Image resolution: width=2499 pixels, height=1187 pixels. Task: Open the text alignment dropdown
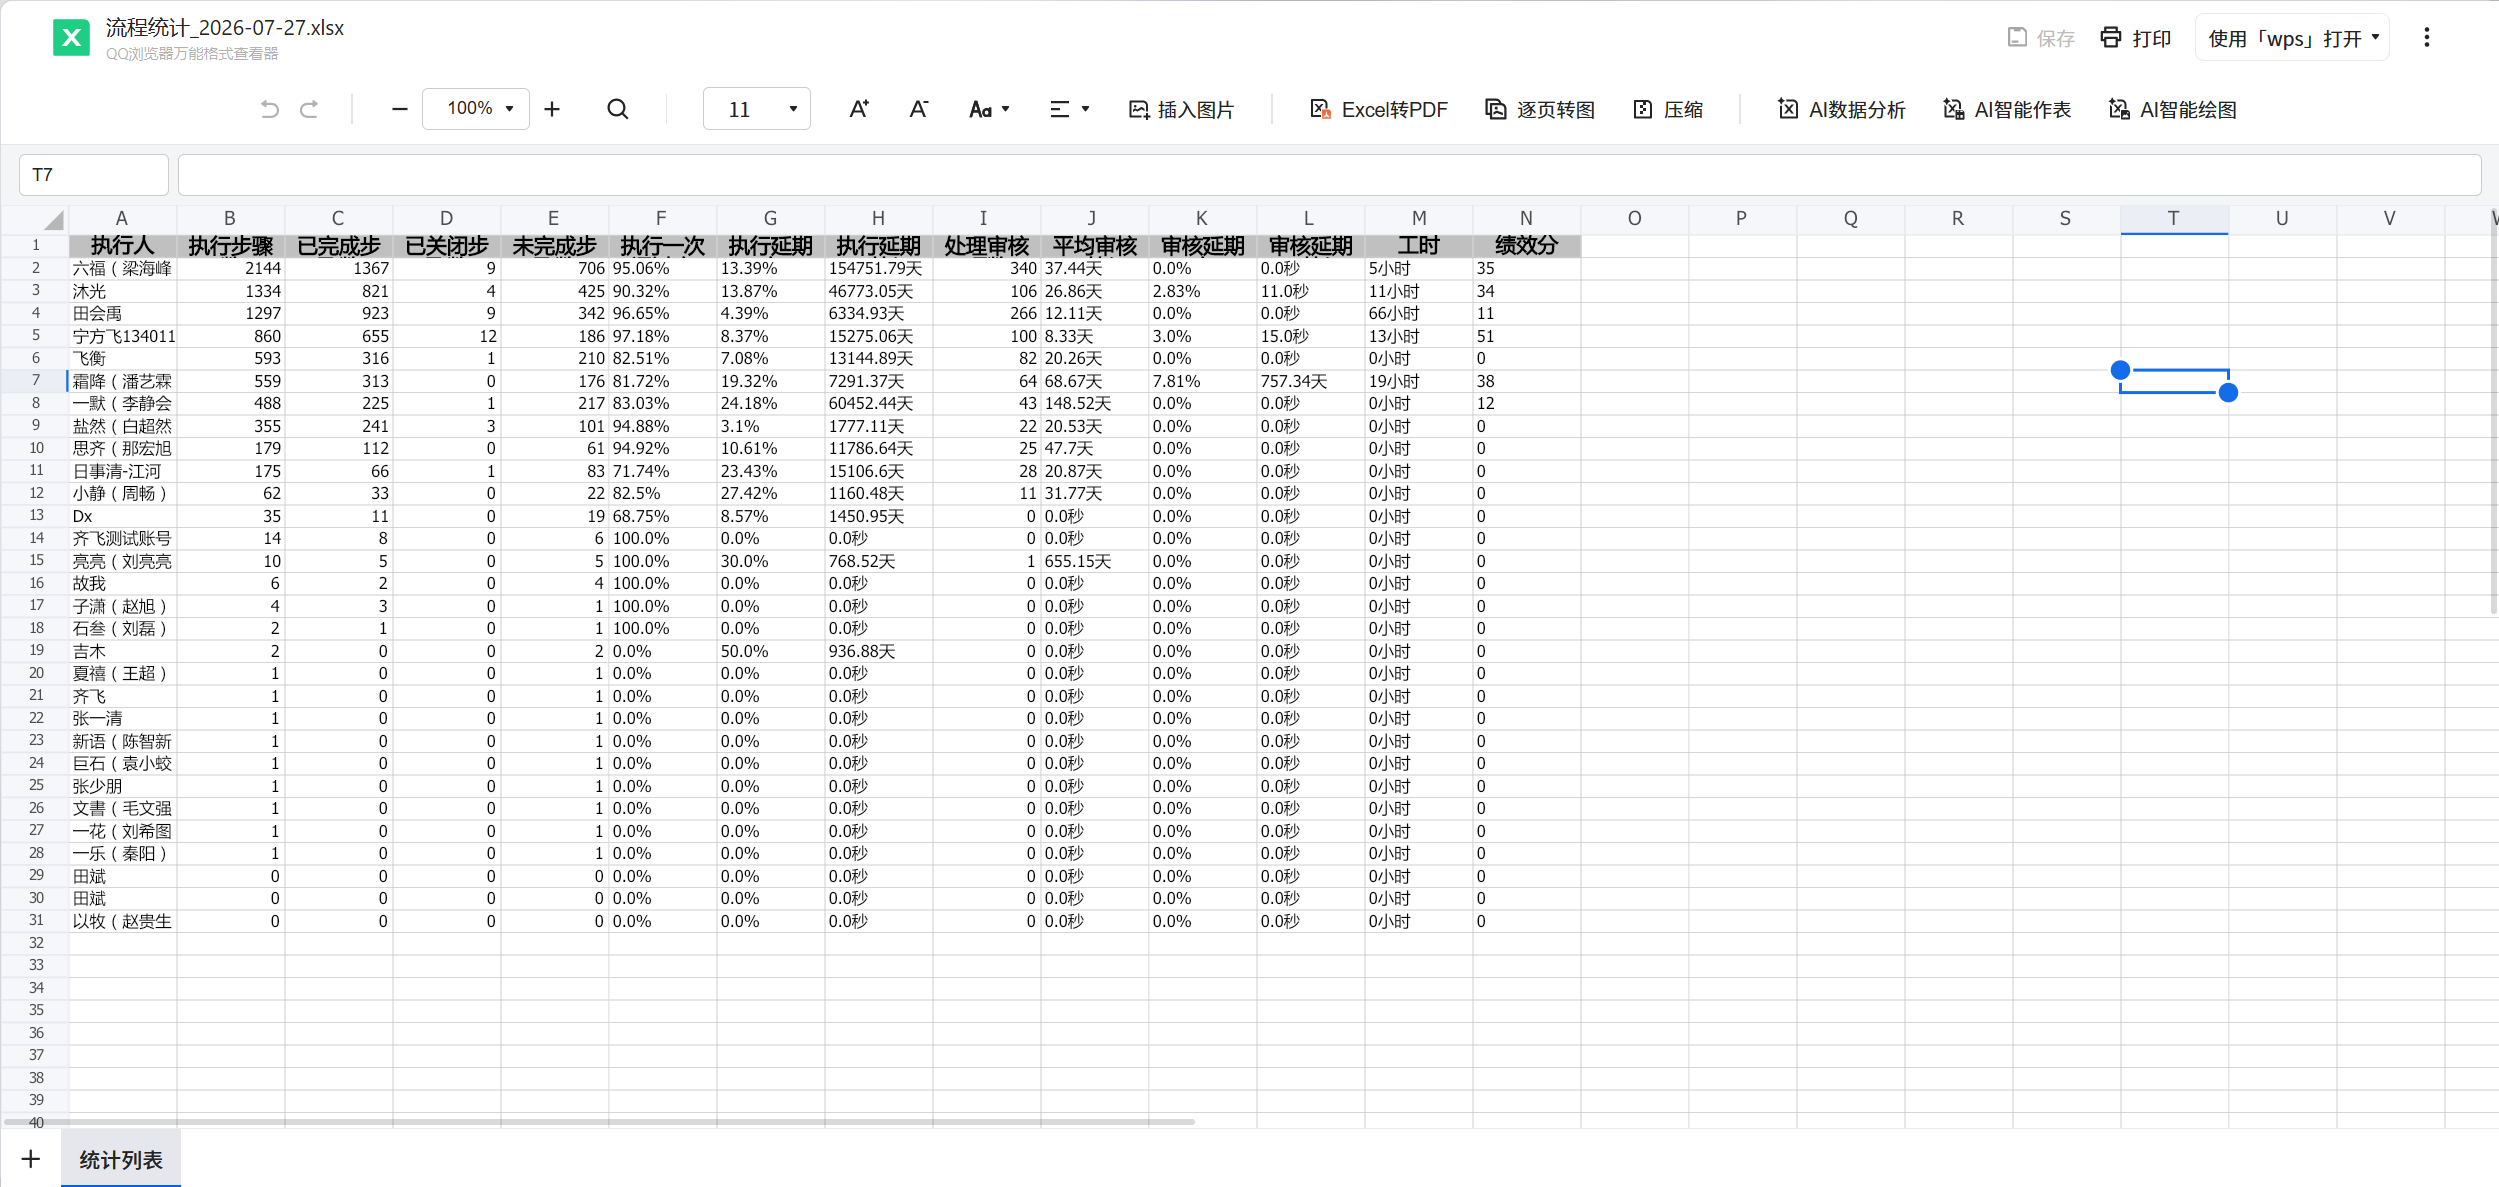pyautogui.click(x=1069, y=109)
